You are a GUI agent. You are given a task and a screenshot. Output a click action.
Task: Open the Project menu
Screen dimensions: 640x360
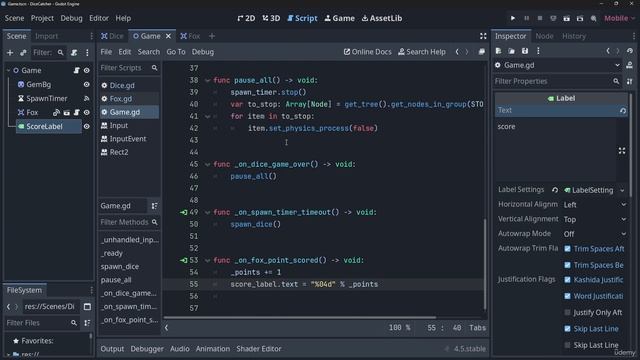pyautogui.click(x=42, y=18)
